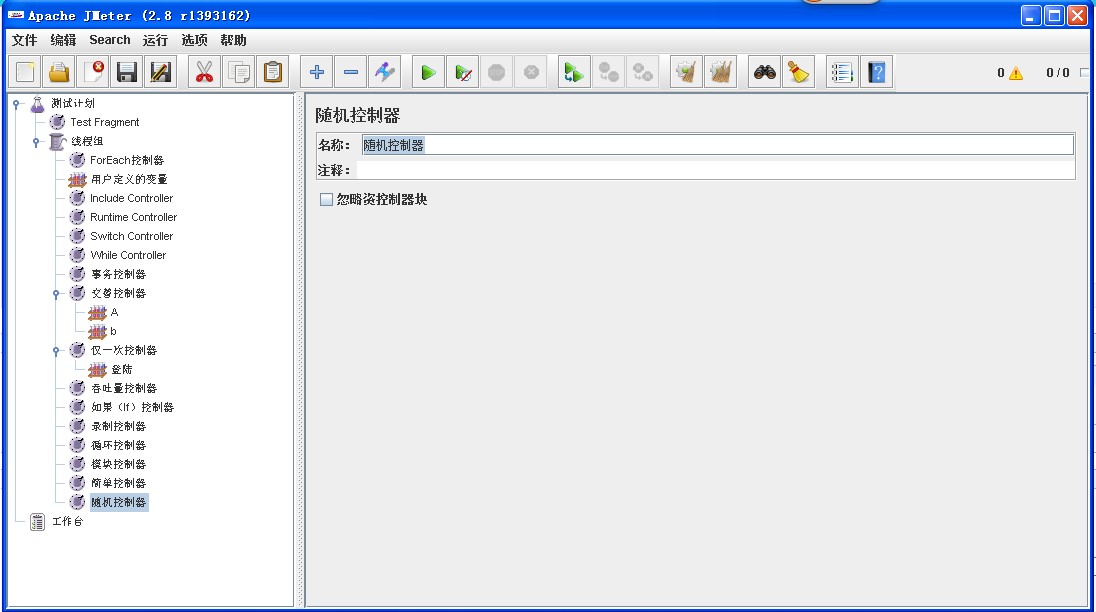This screenshot has height=612, width=1096.
Task: Click the New test plan toolbar icon
Action: pyautogui.click(x=25, y=72)
